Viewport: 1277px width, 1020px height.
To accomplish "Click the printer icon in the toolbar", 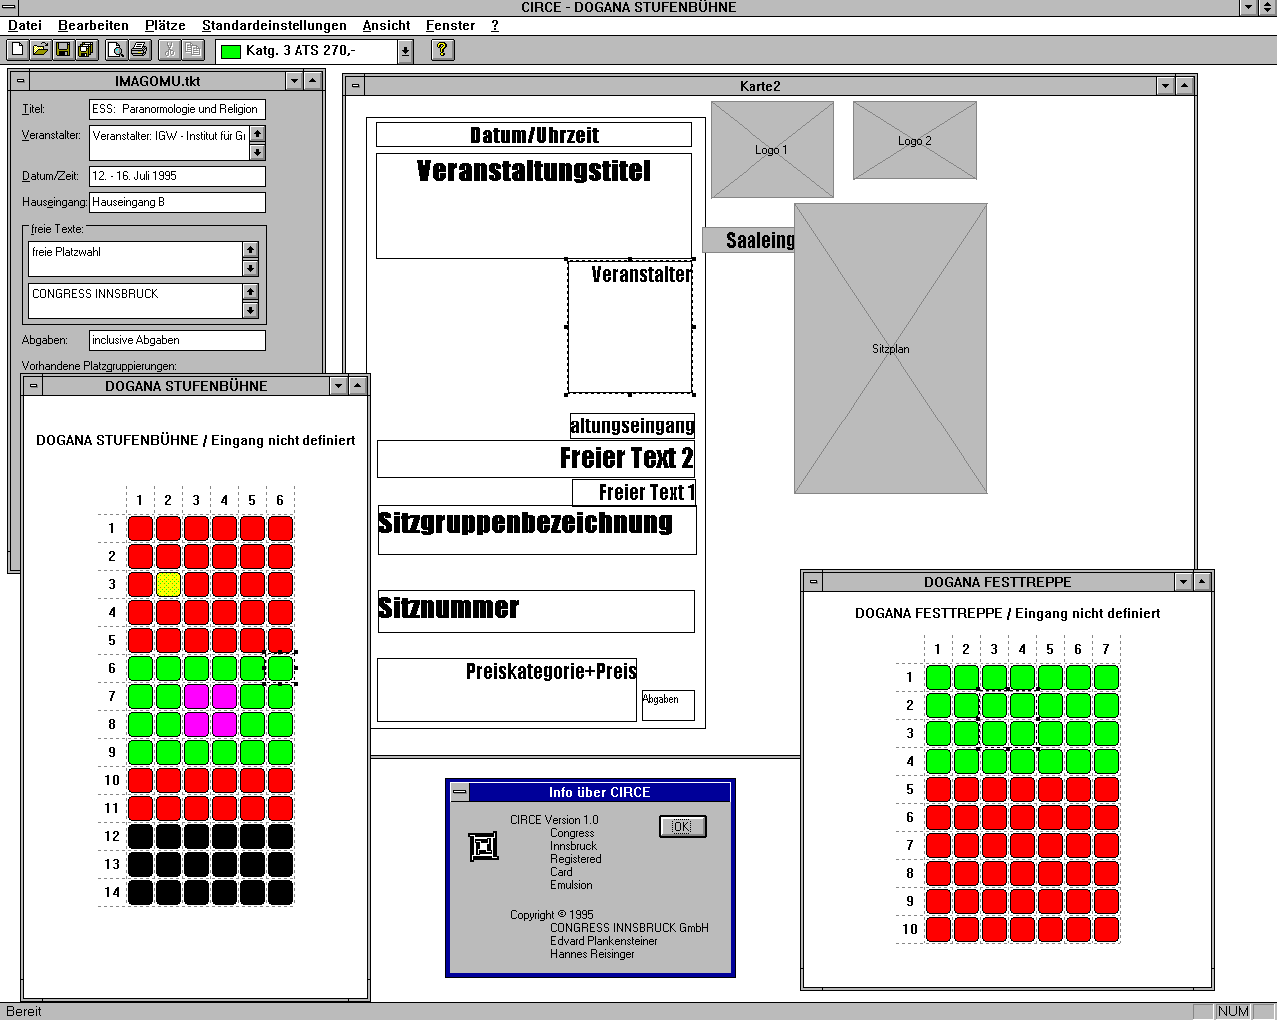I will click(139, 50).
